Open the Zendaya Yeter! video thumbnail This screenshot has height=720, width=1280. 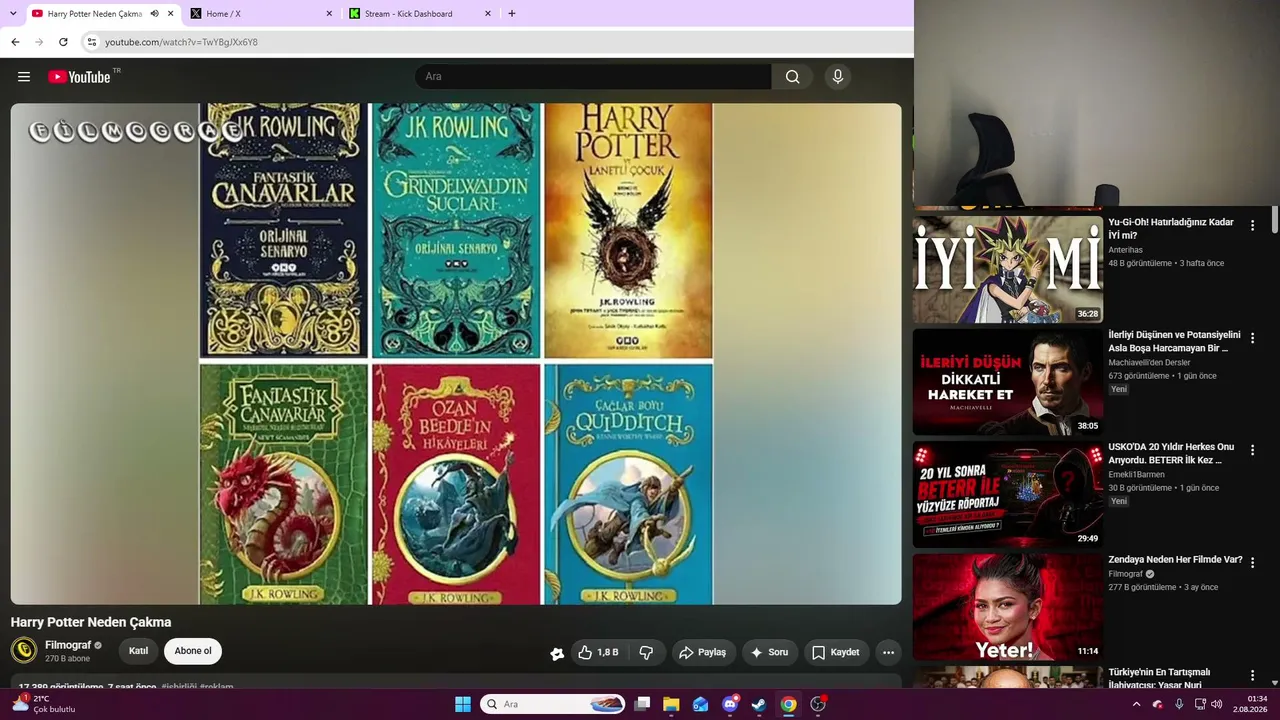pos(1008,607)
